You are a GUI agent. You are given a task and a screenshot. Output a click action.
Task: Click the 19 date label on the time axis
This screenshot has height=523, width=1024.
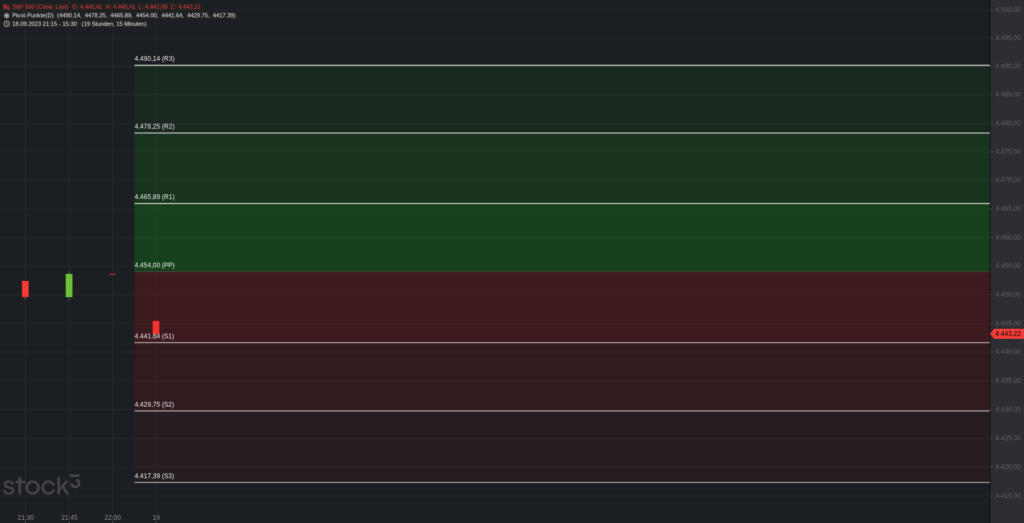point(156,518)
